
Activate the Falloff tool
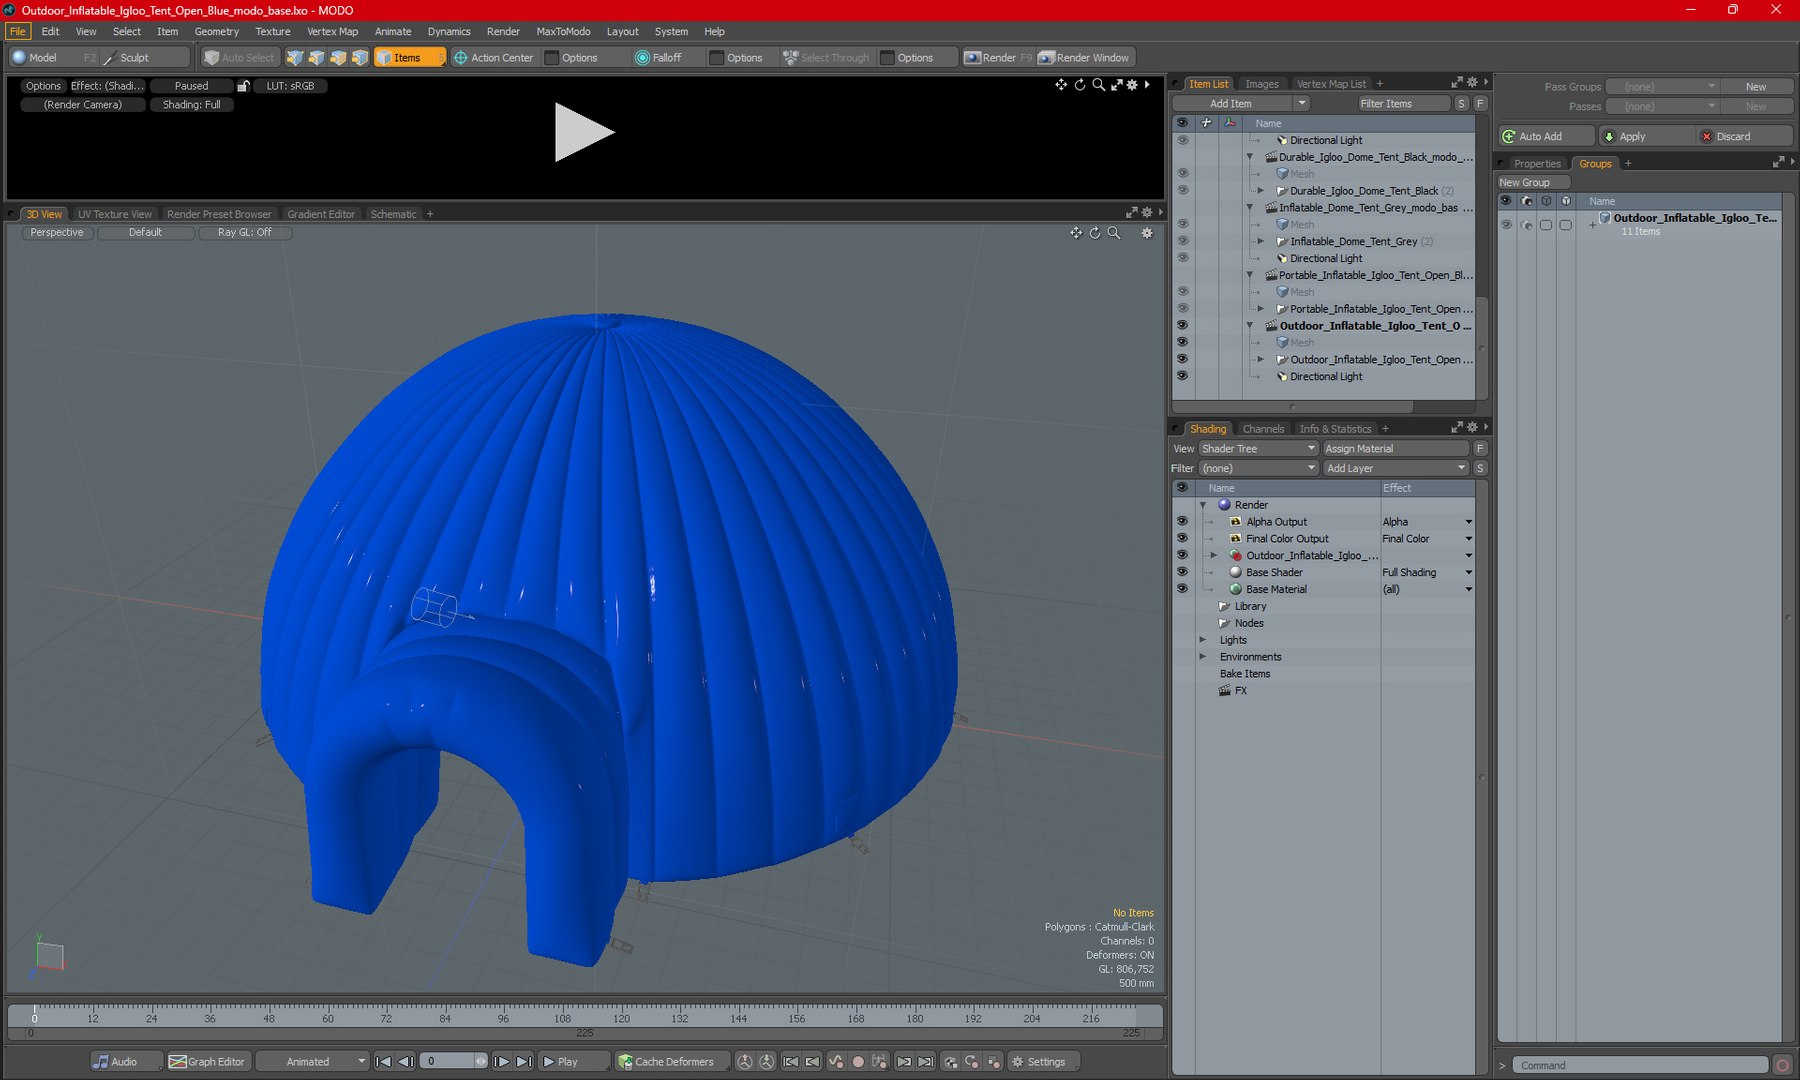tap(659, 57)
